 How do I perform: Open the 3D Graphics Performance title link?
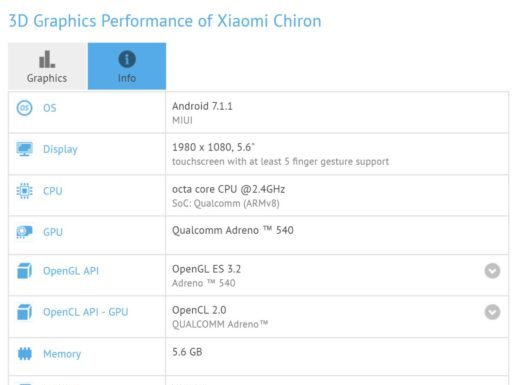pos(165,21)
